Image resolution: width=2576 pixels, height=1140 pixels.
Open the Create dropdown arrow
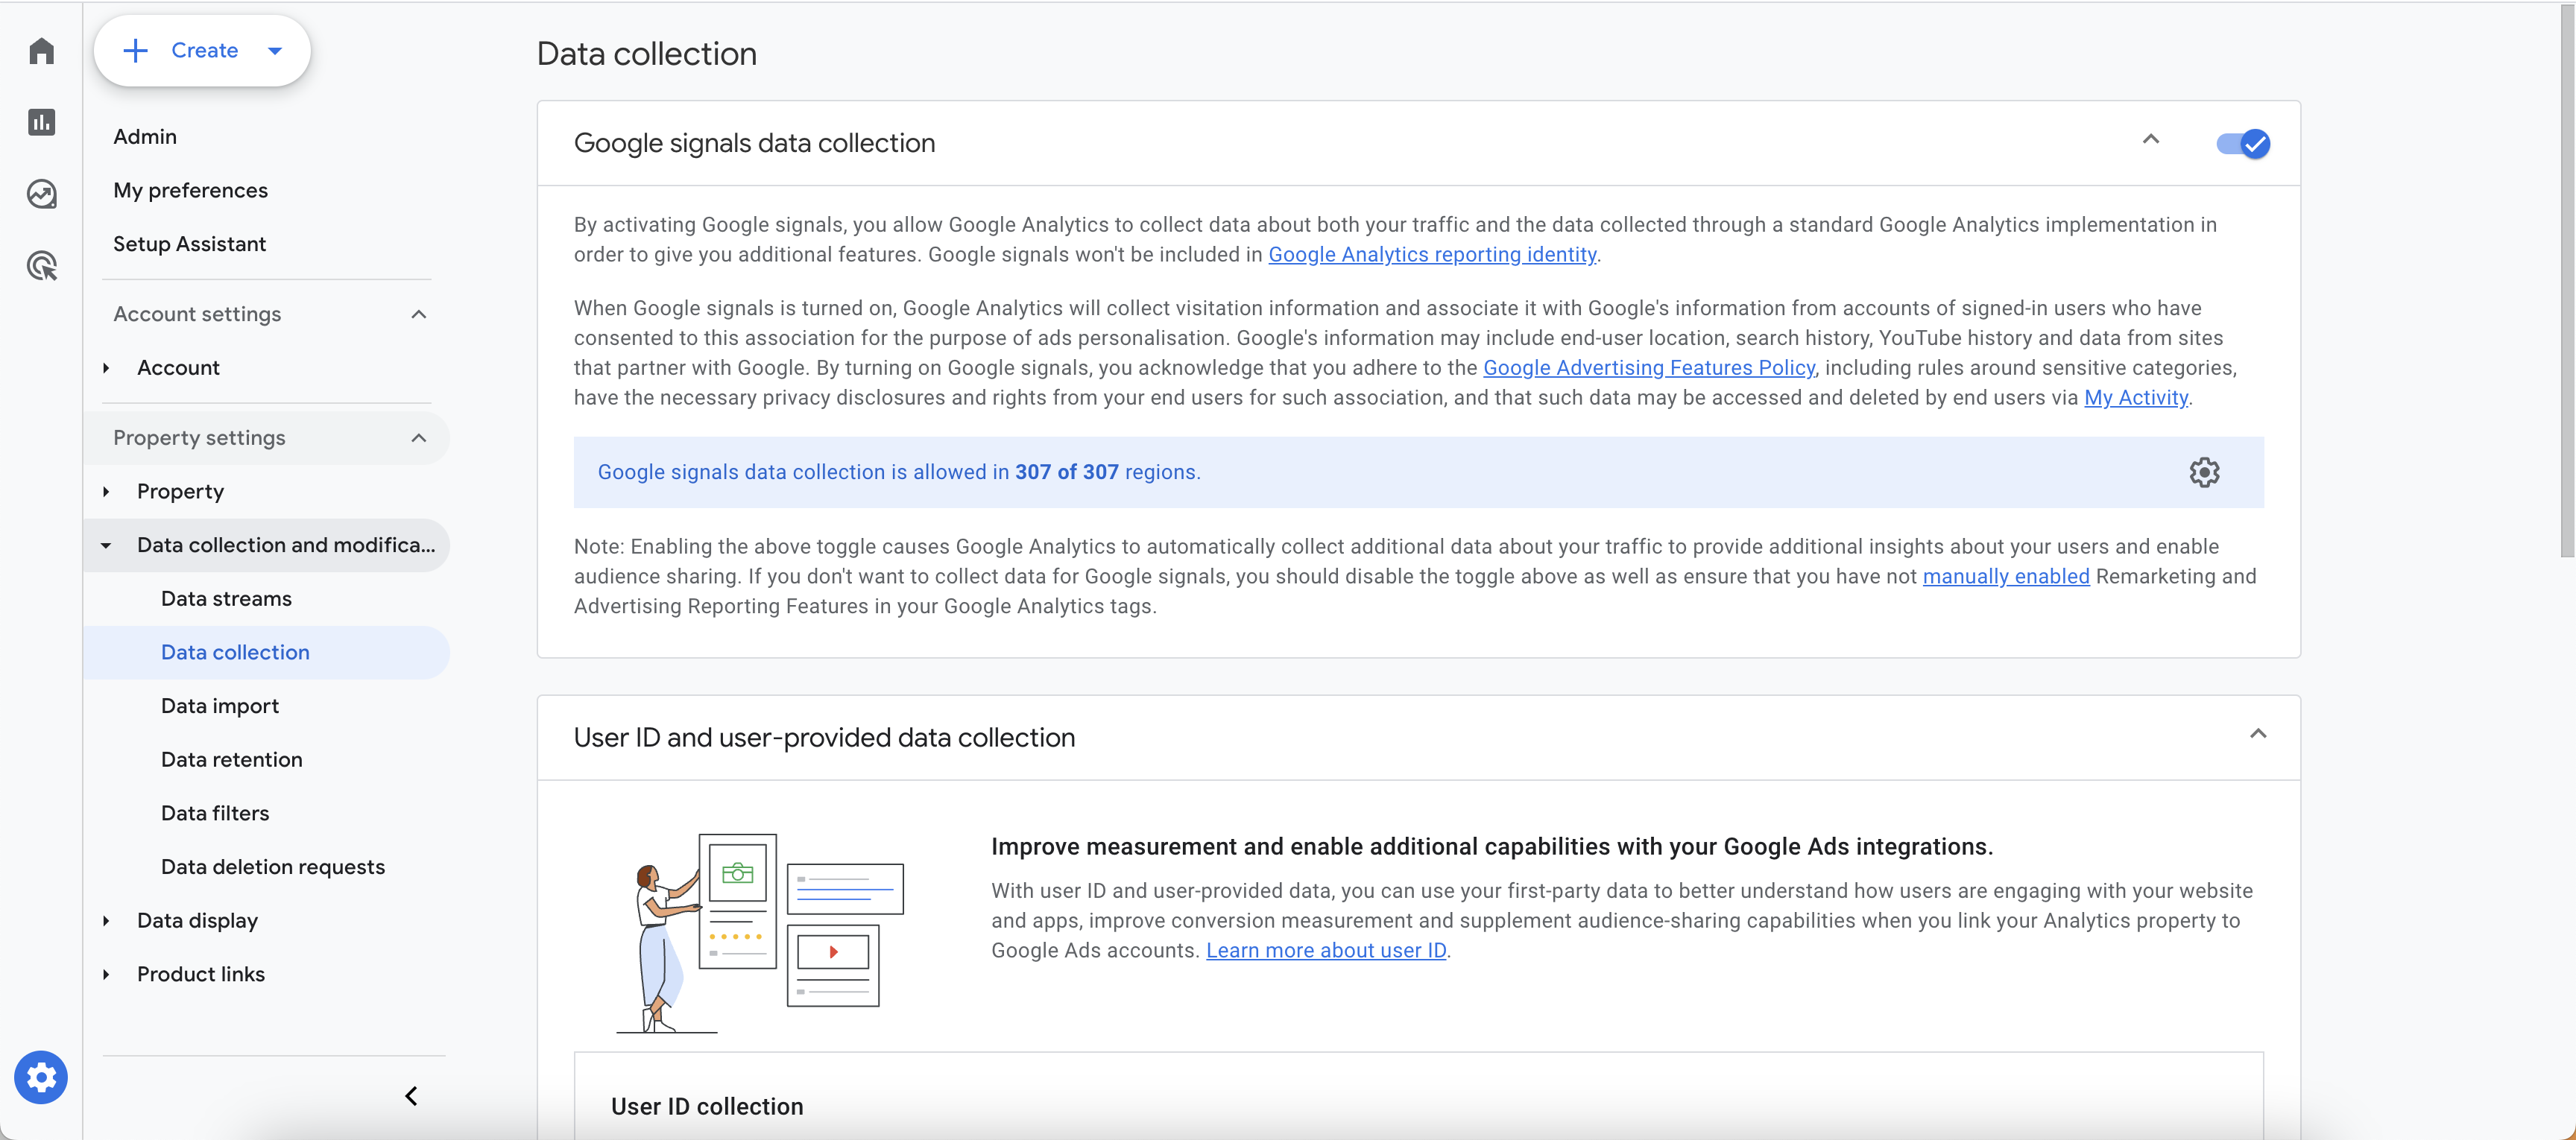pyautogui.click(x=275, y=51)
